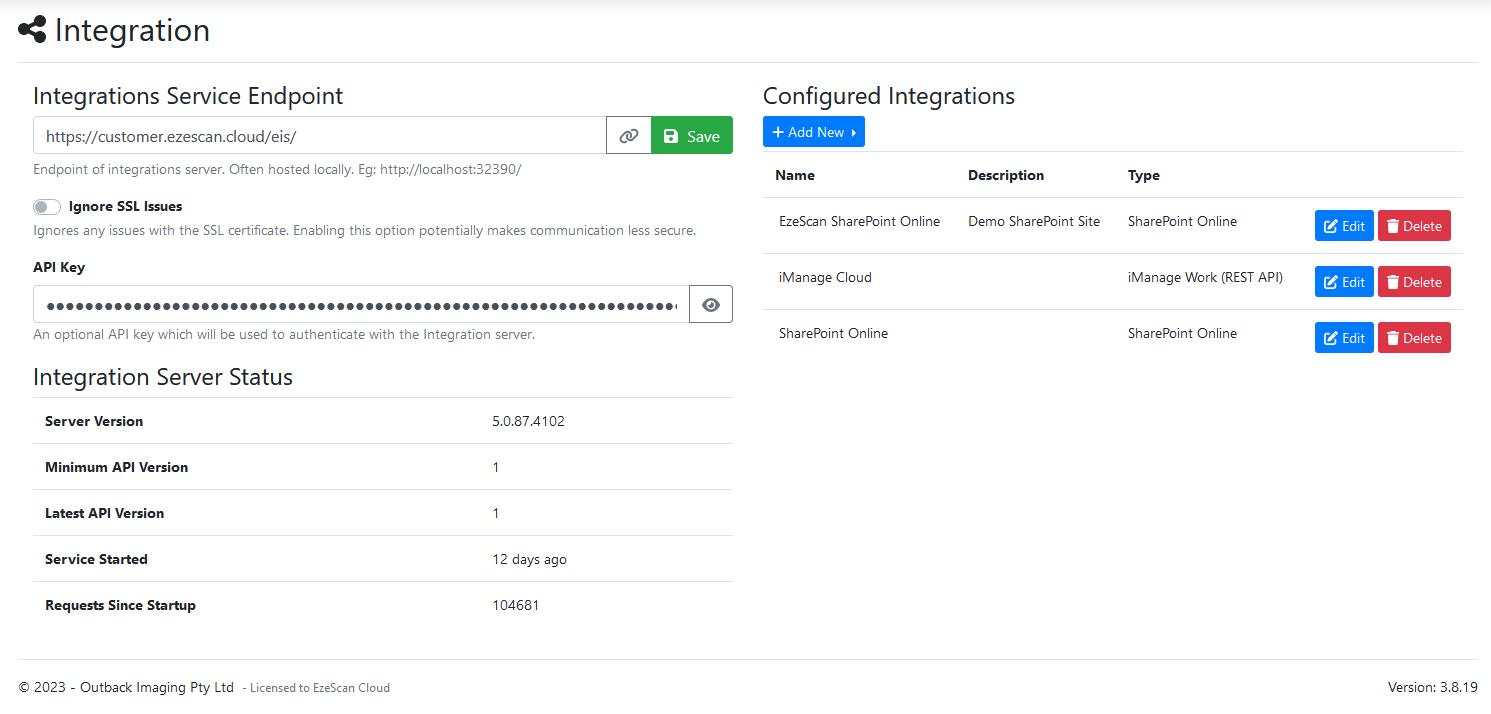The width and height of the screenshot is (1491, 714).
Task: Reveal the API key with the eye icon
Action: [x=711, y=305]
